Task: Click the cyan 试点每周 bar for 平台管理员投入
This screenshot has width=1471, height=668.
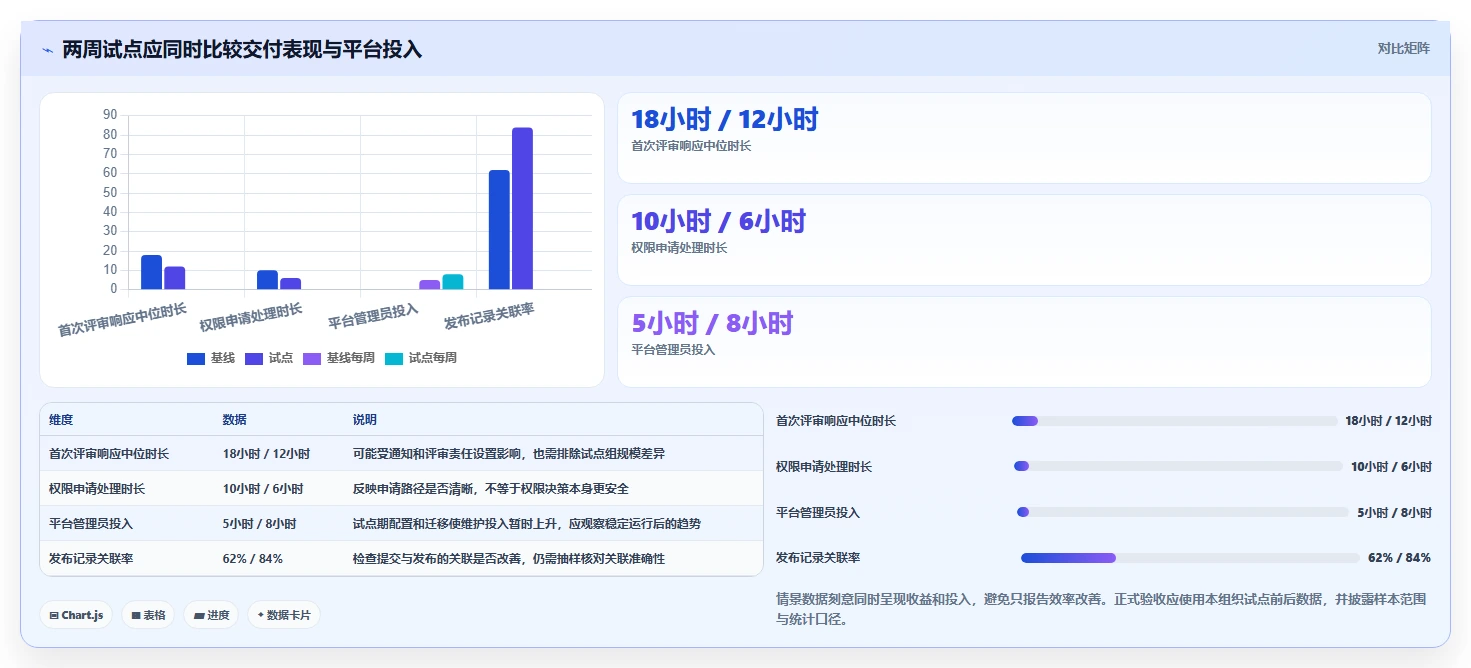Action: click(453, 282)
